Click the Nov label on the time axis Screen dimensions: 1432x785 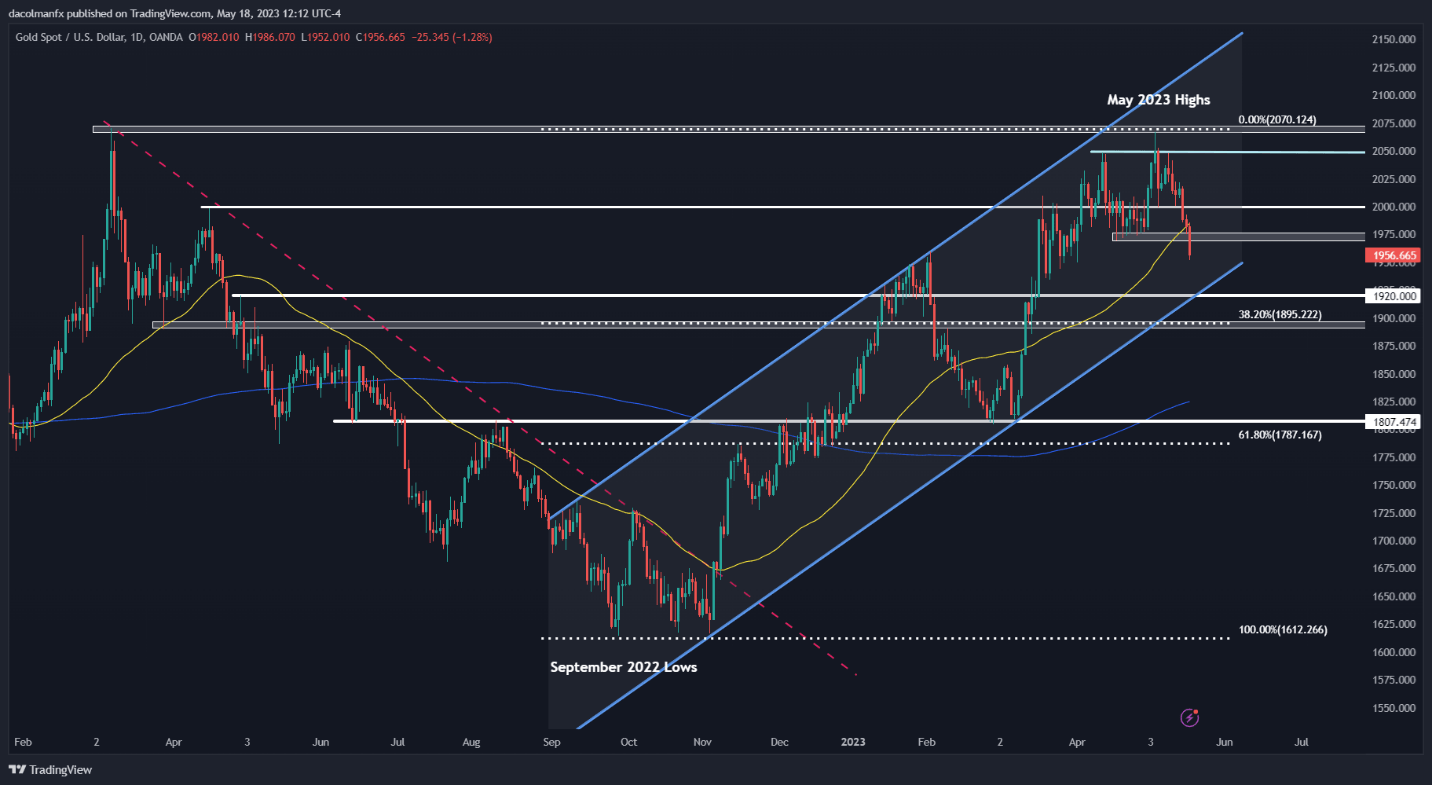pos(703,744)
